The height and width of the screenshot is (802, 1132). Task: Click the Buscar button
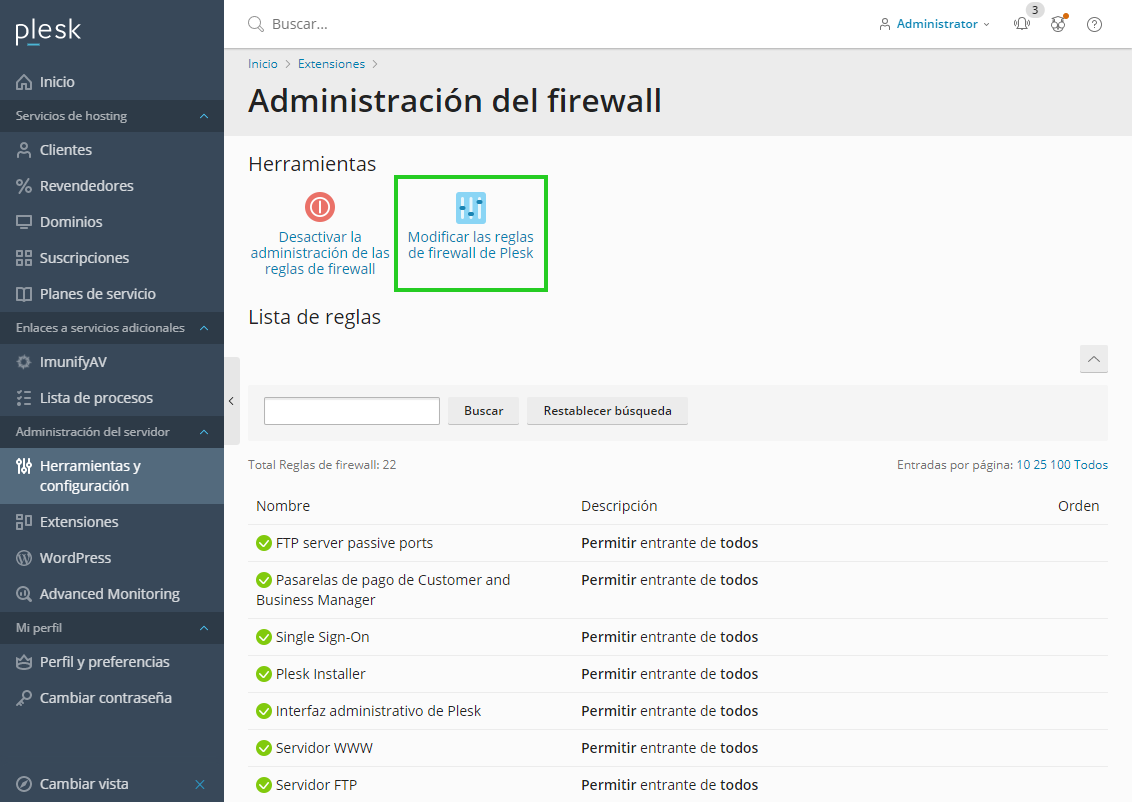(x=484, y=411)
